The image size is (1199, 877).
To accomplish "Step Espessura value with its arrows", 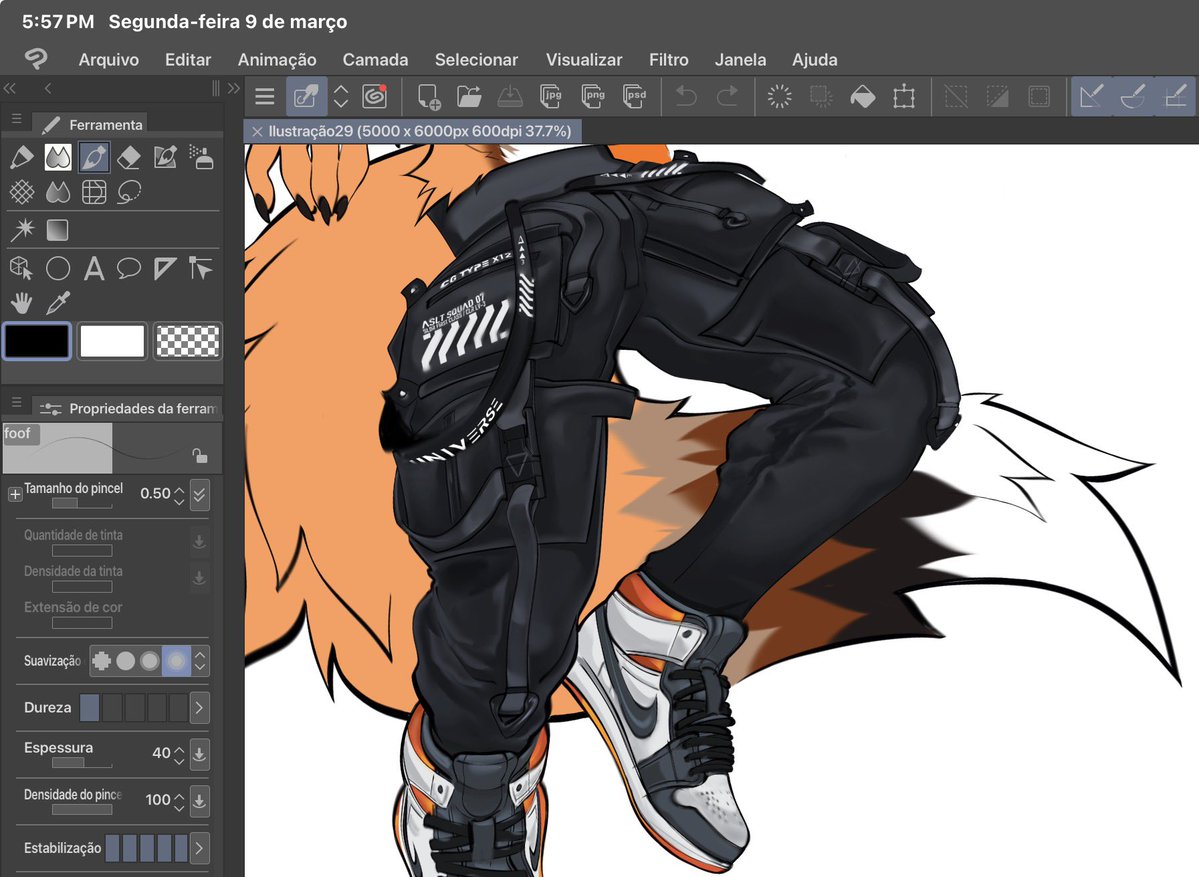I will [x=179, y=754].
